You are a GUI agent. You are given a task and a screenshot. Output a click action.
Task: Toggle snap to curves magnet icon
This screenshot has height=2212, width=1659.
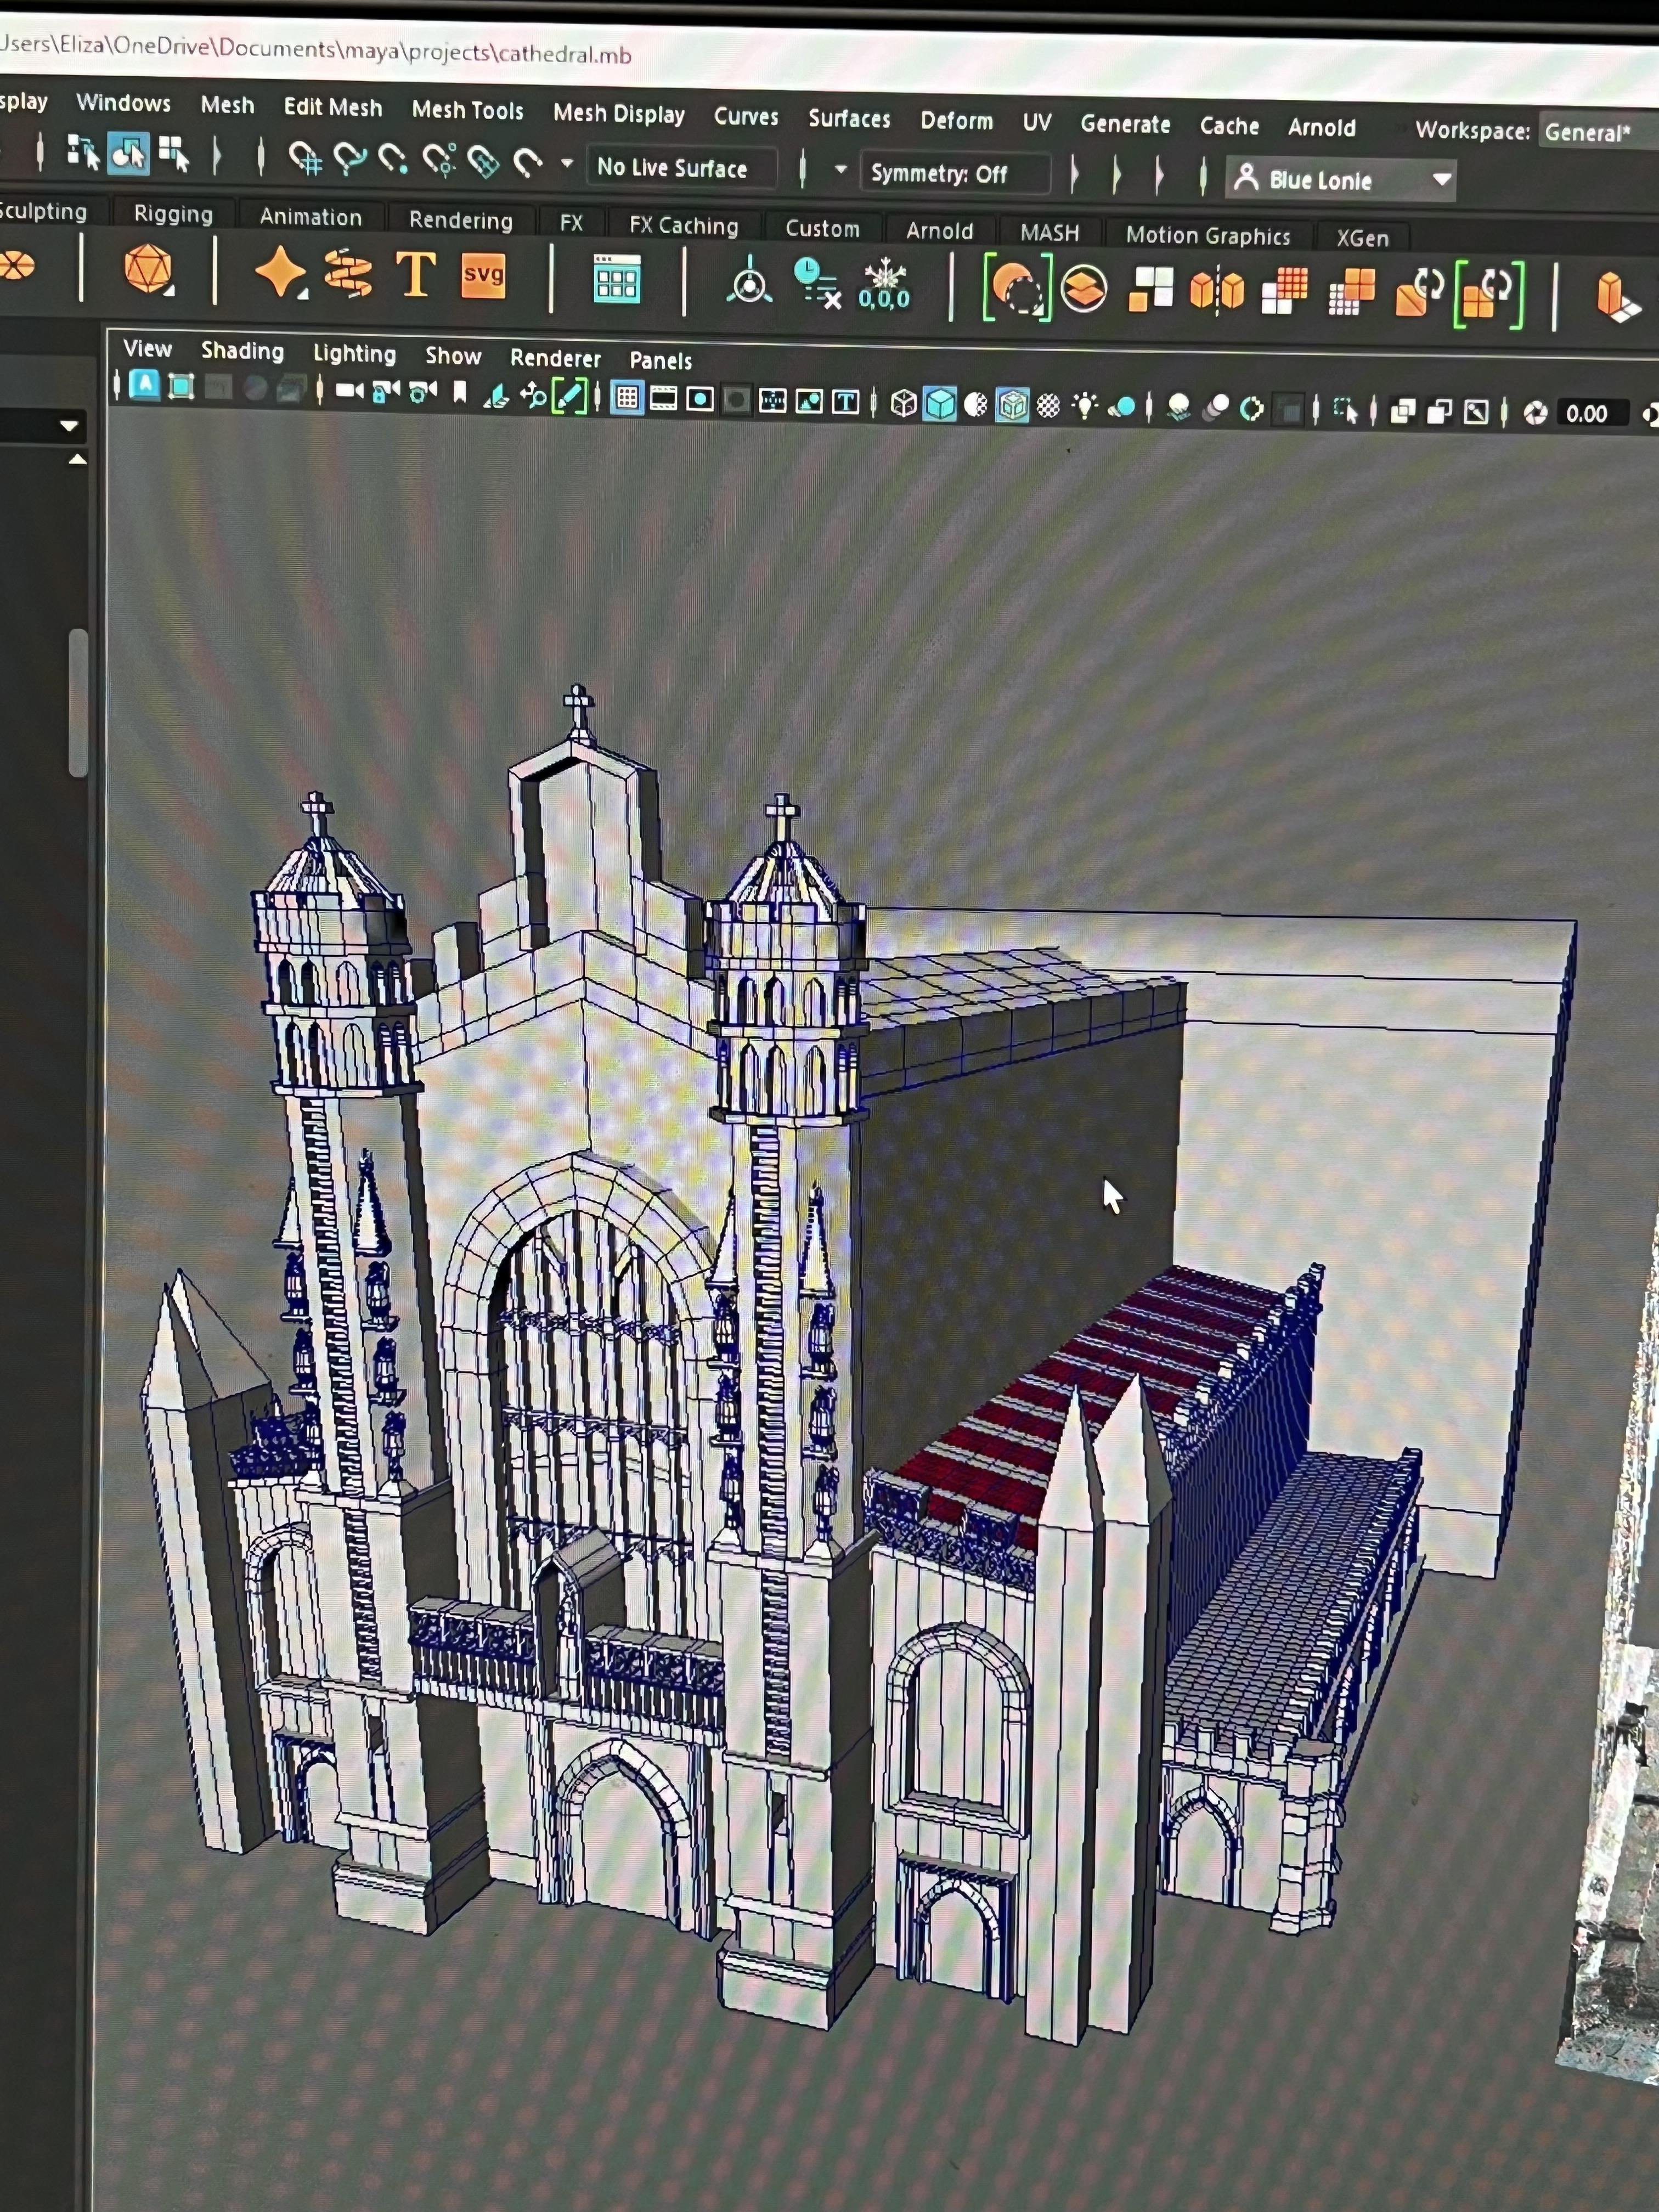coord(350,159)
